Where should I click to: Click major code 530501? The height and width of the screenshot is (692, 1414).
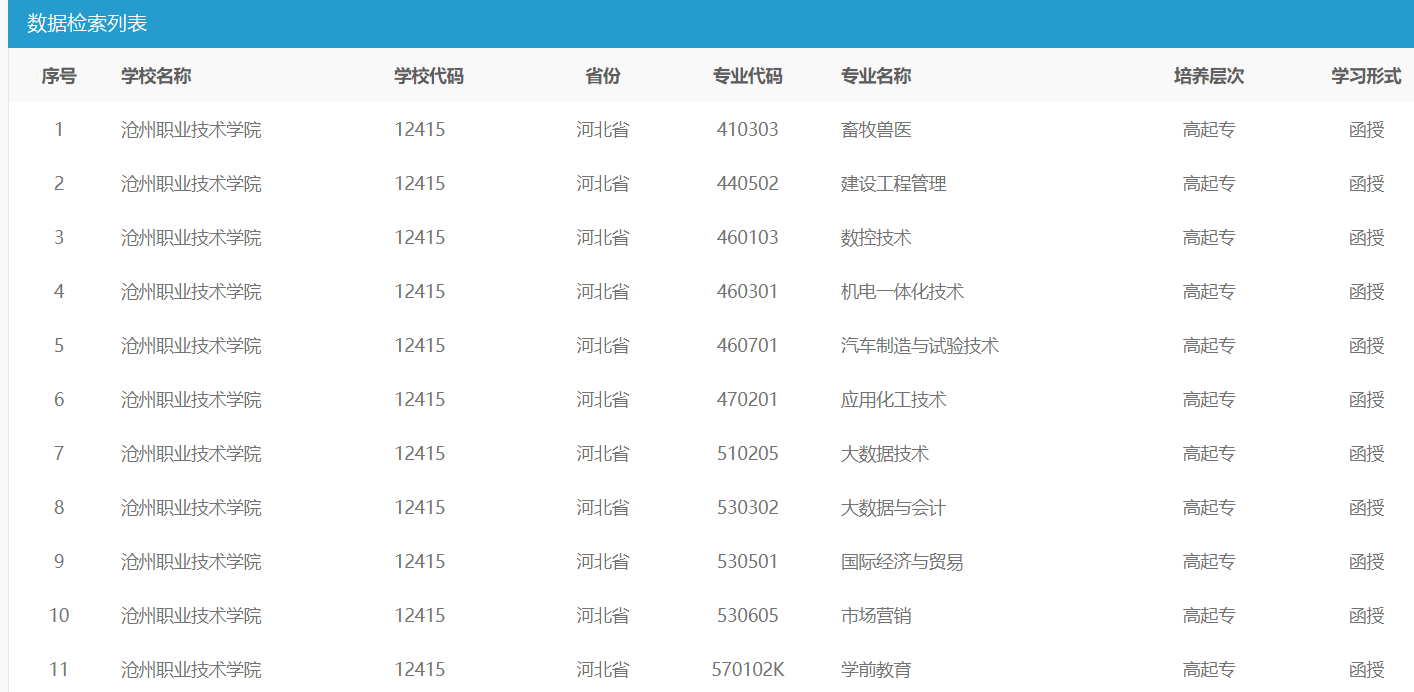click(x=747, y=562)
